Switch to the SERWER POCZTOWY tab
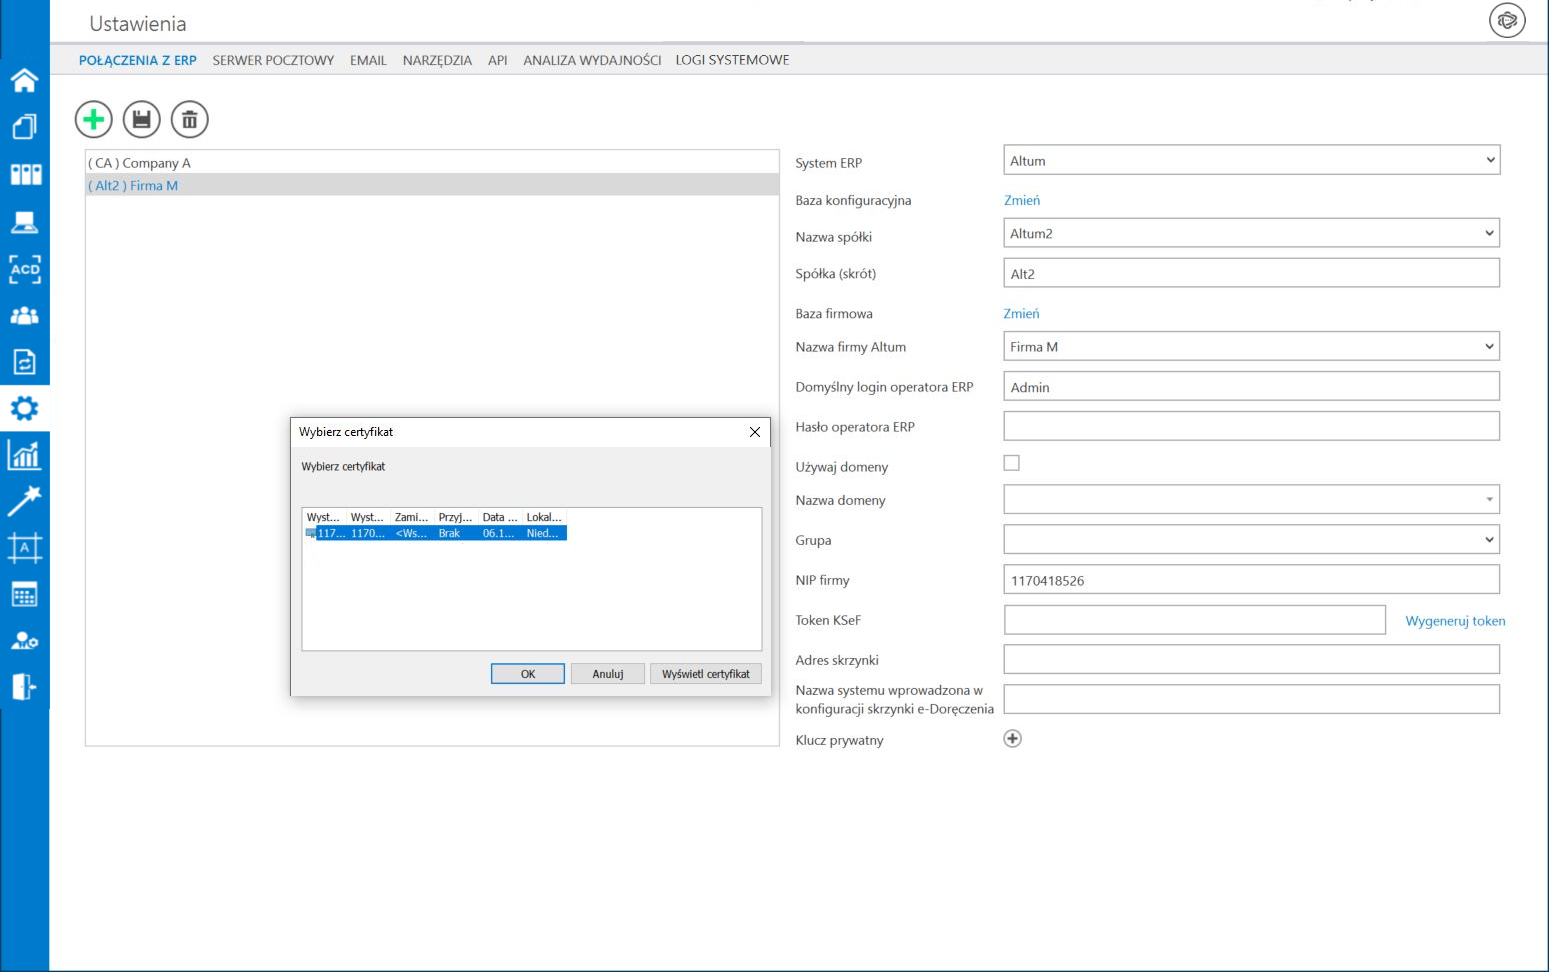This screenshot has width=1549, height=972. click(273, 60)
